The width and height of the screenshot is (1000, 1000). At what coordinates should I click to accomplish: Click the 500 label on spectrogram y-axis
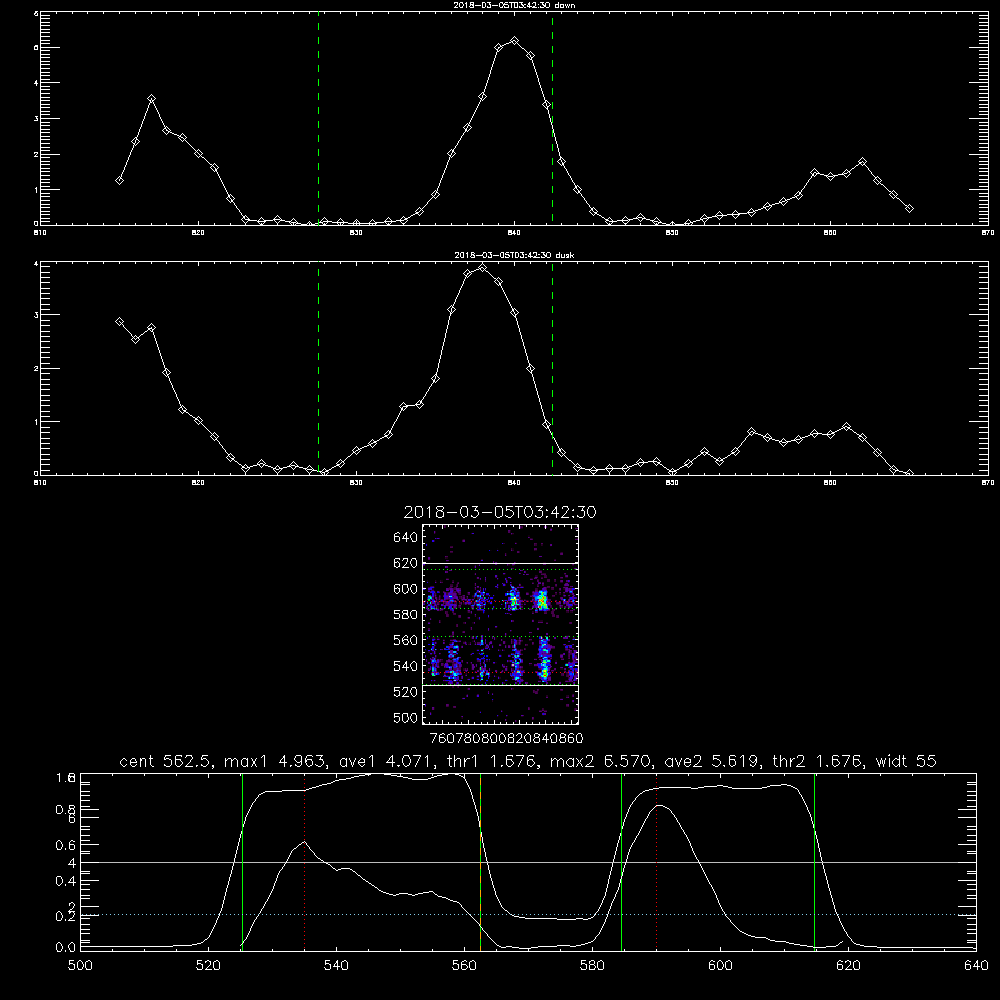pyautogui.click(x=405, y=717)
